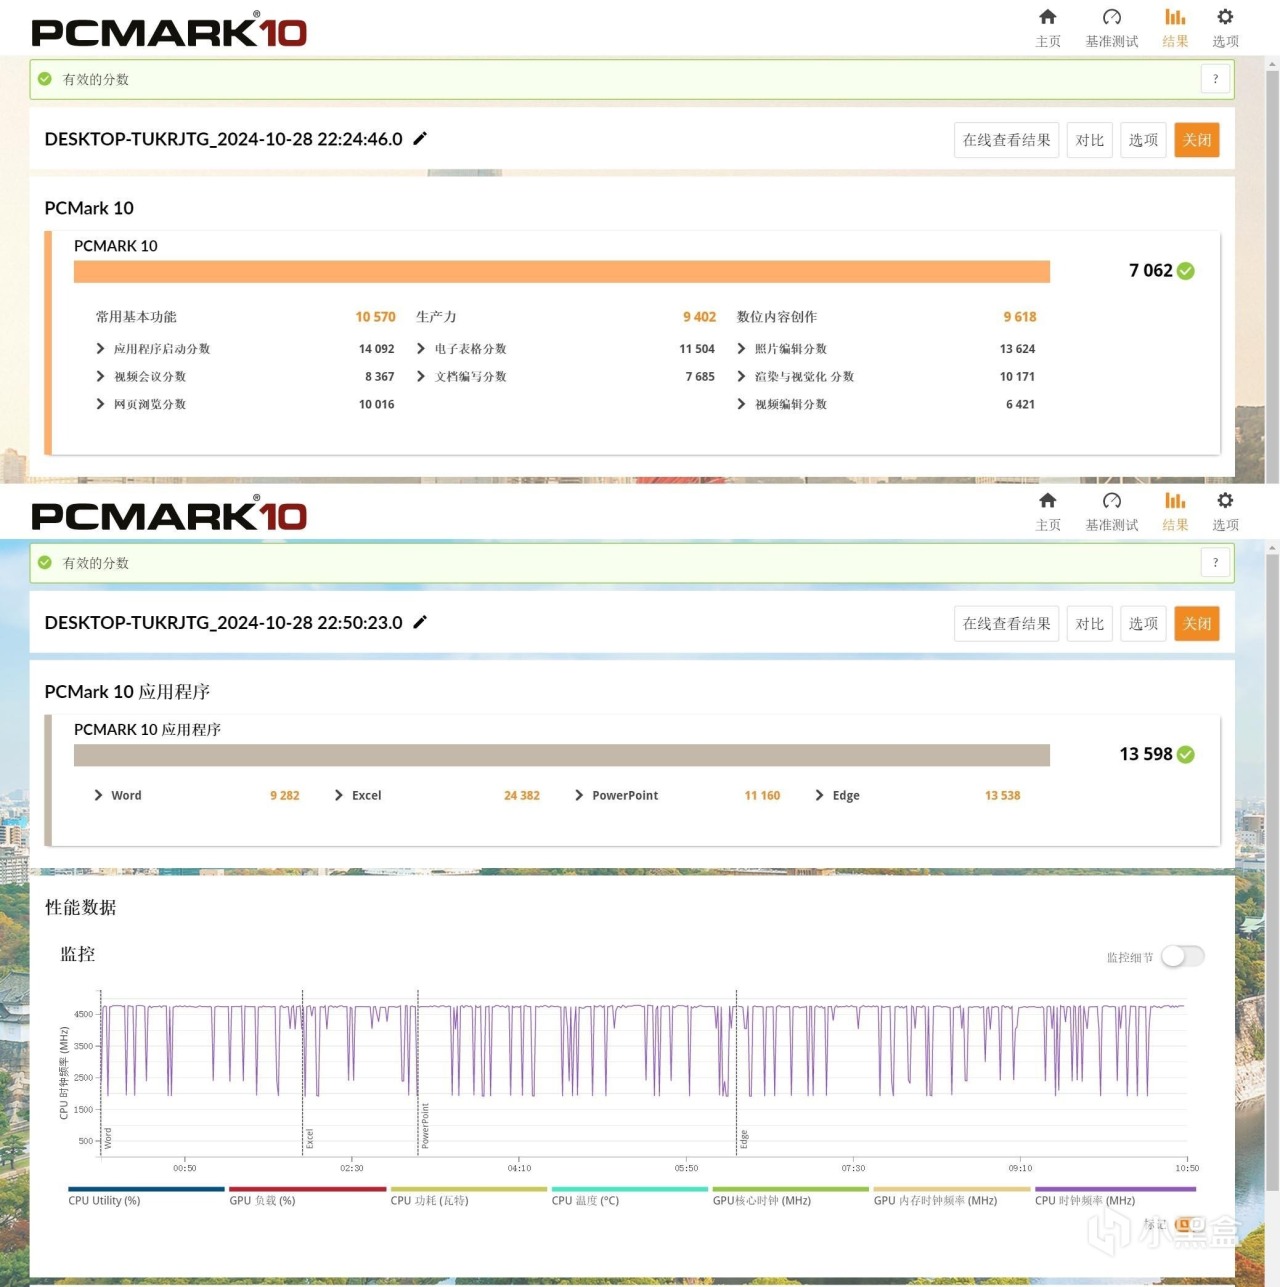Click 对比 button for the 22:24:46 result
1280x1287 pixels.
pos(1090,140)
